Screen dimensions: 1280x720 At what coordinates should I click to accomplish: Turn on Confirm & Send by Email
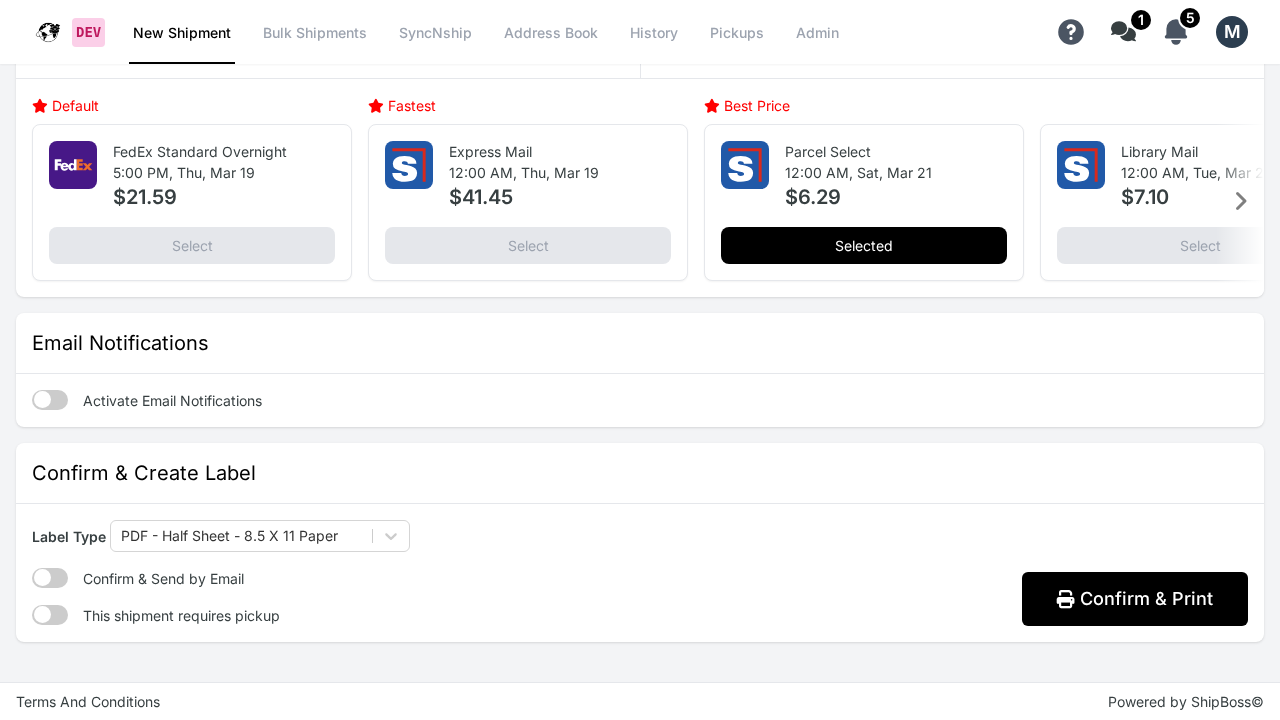pyautogui.click(x=49, y=577)
